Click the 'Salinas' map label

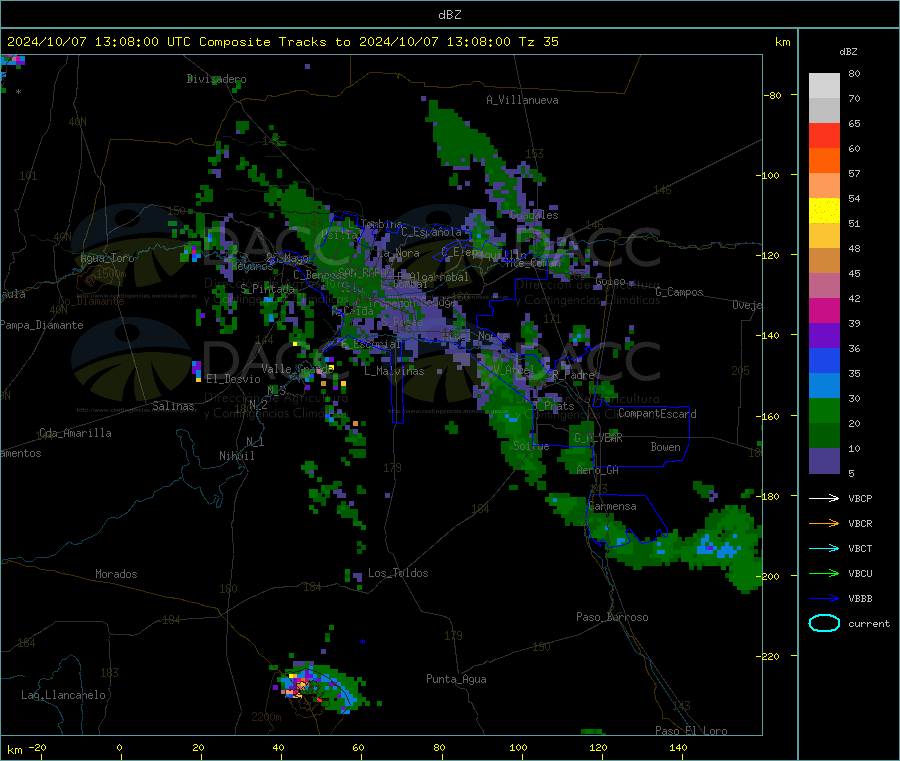173,406
